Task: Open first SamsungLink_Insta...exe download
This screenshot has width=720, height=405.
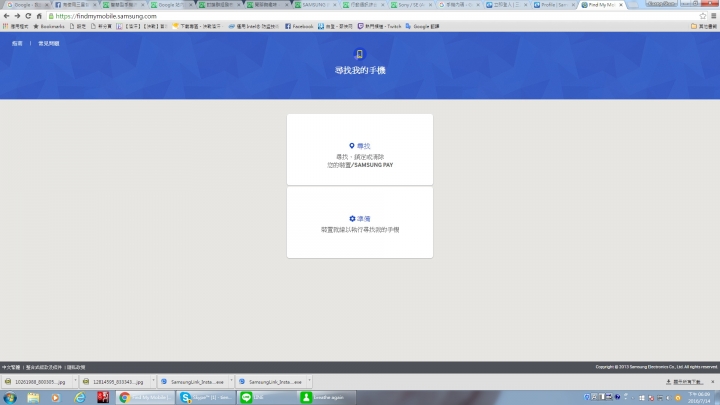Action: [192, 382]
